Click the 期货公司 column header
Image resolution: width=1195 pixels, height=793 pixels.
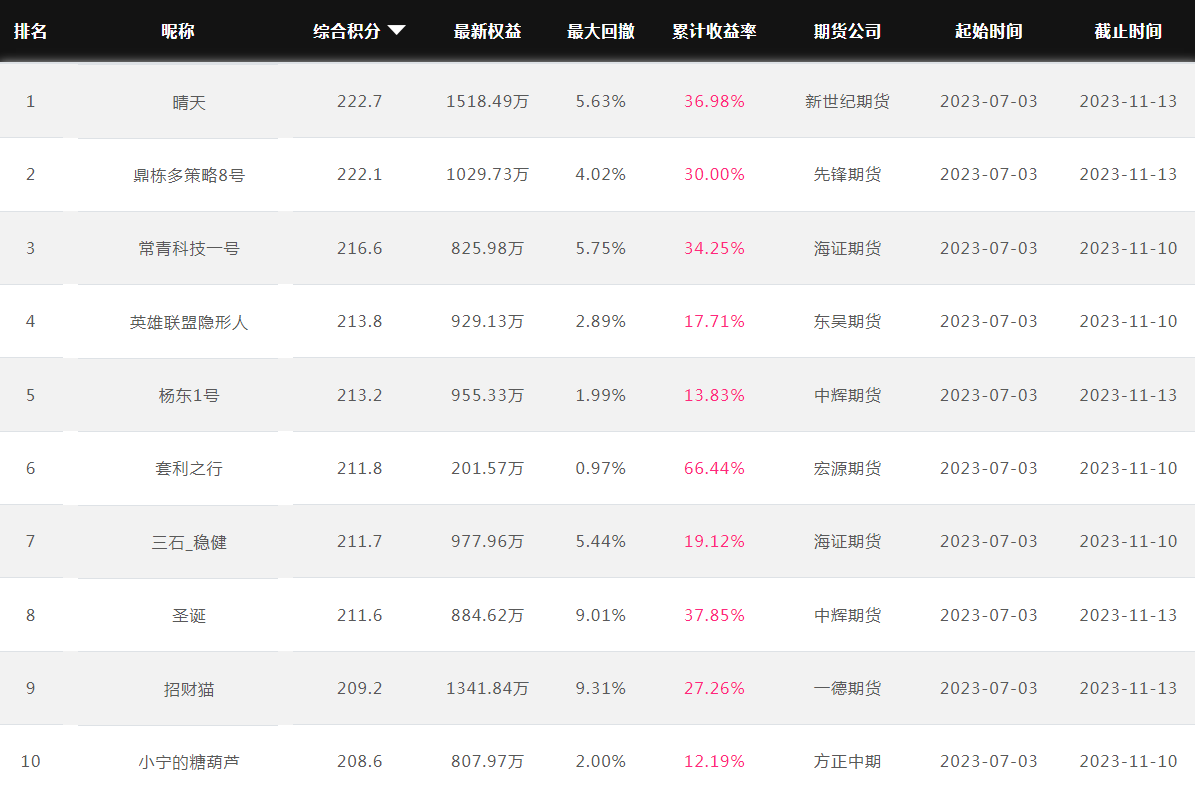[847, 31]
